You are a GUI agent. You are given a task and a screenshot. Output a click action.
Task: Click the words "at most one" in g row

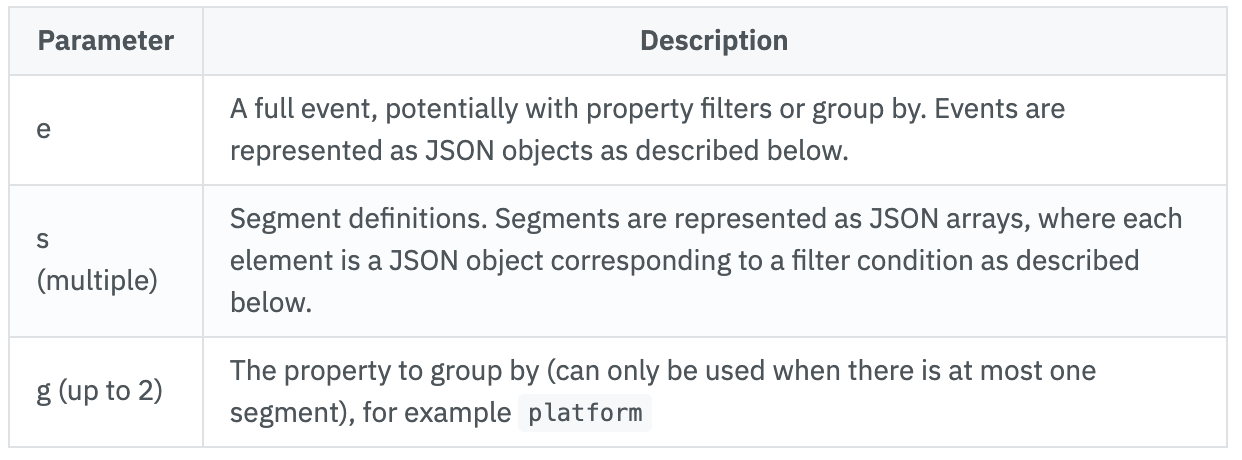pyautogui.click(x=1038, y=371)
